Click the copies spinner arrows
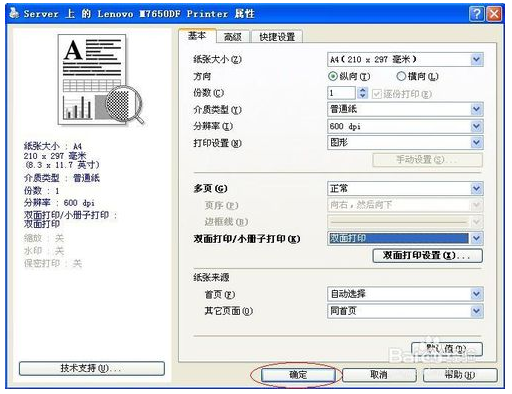Image resolution: width=512 pixels, height=394 pixels. 362,93
